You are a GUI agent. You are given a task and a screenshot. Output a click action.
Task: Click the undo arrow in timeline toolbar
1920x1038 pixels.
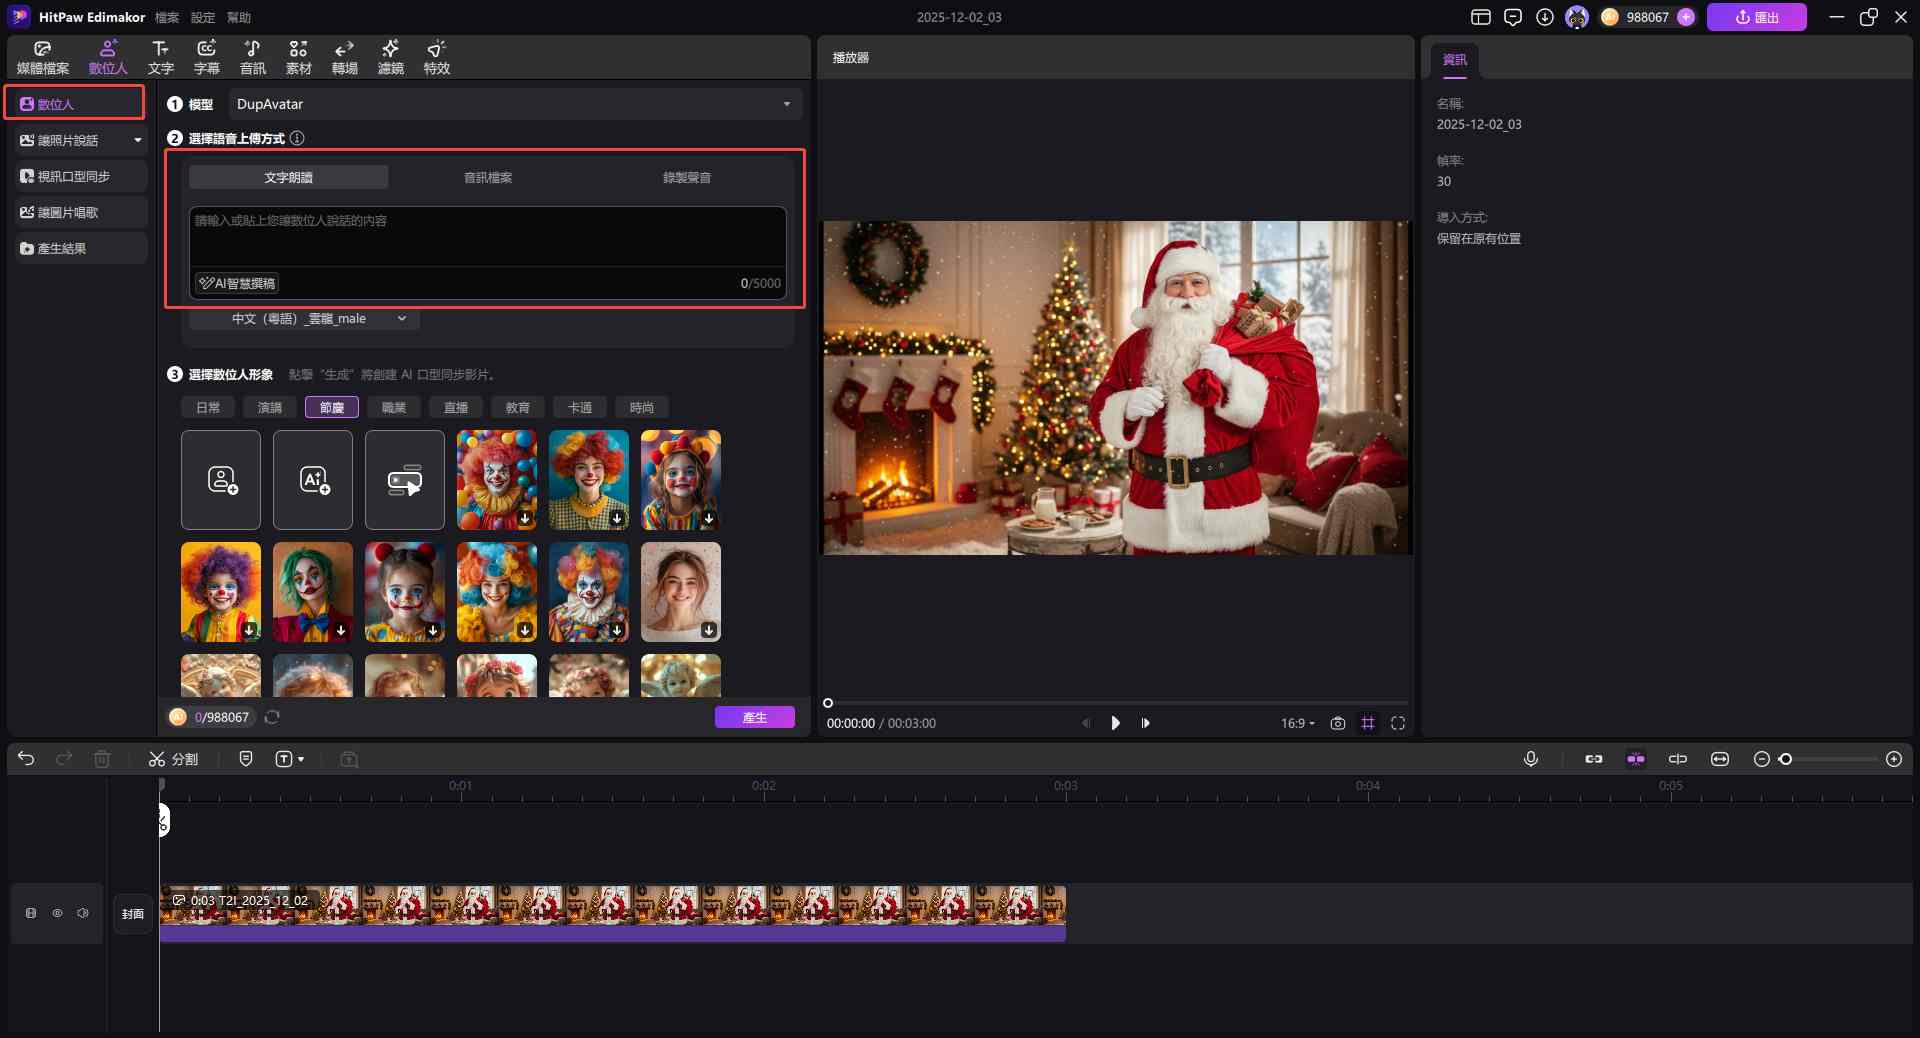pyautogui.click(x=26, y=759)
